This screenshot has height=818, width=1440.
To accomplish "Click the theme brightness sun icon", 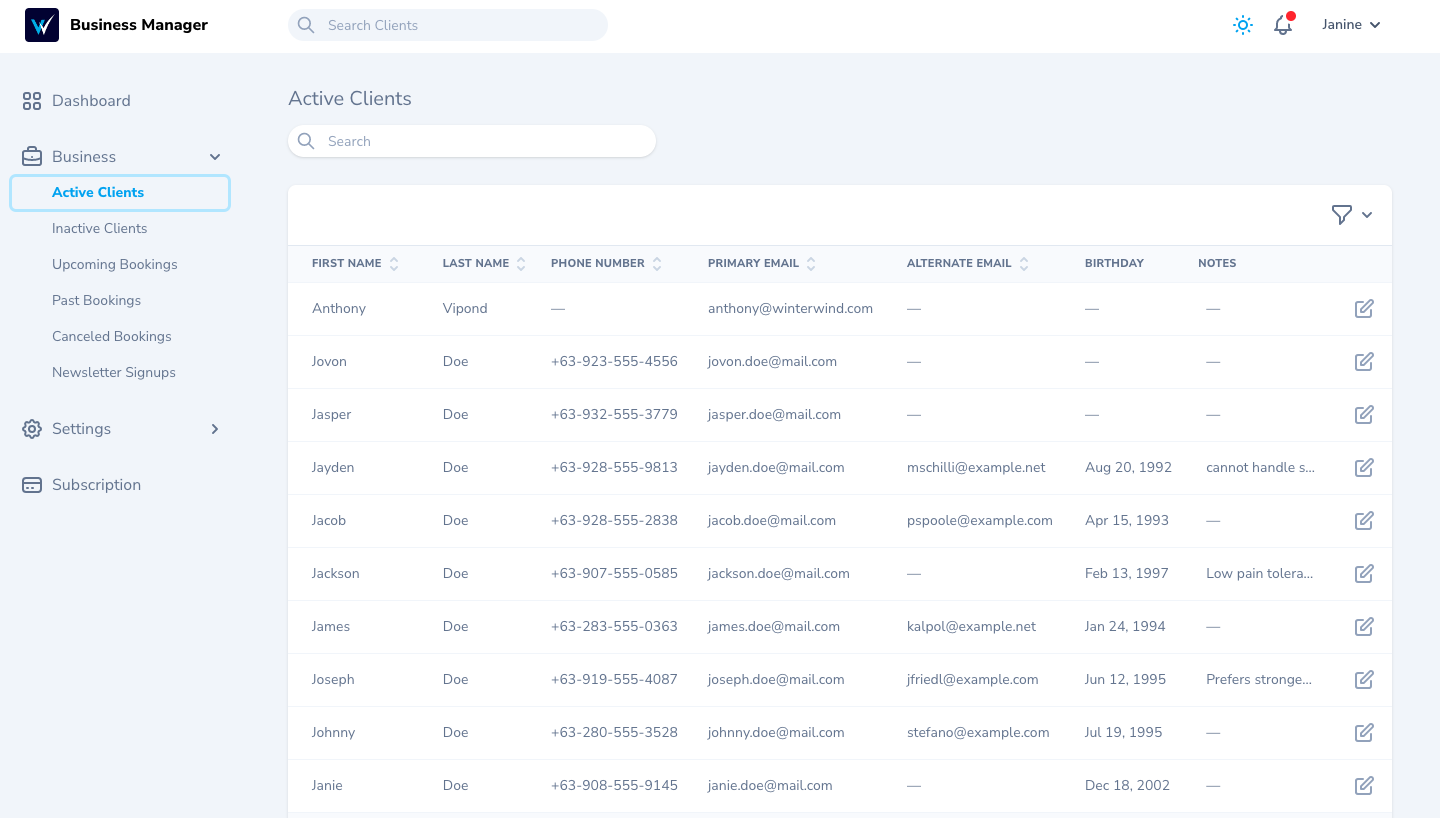I will [x=1242, y=25].
